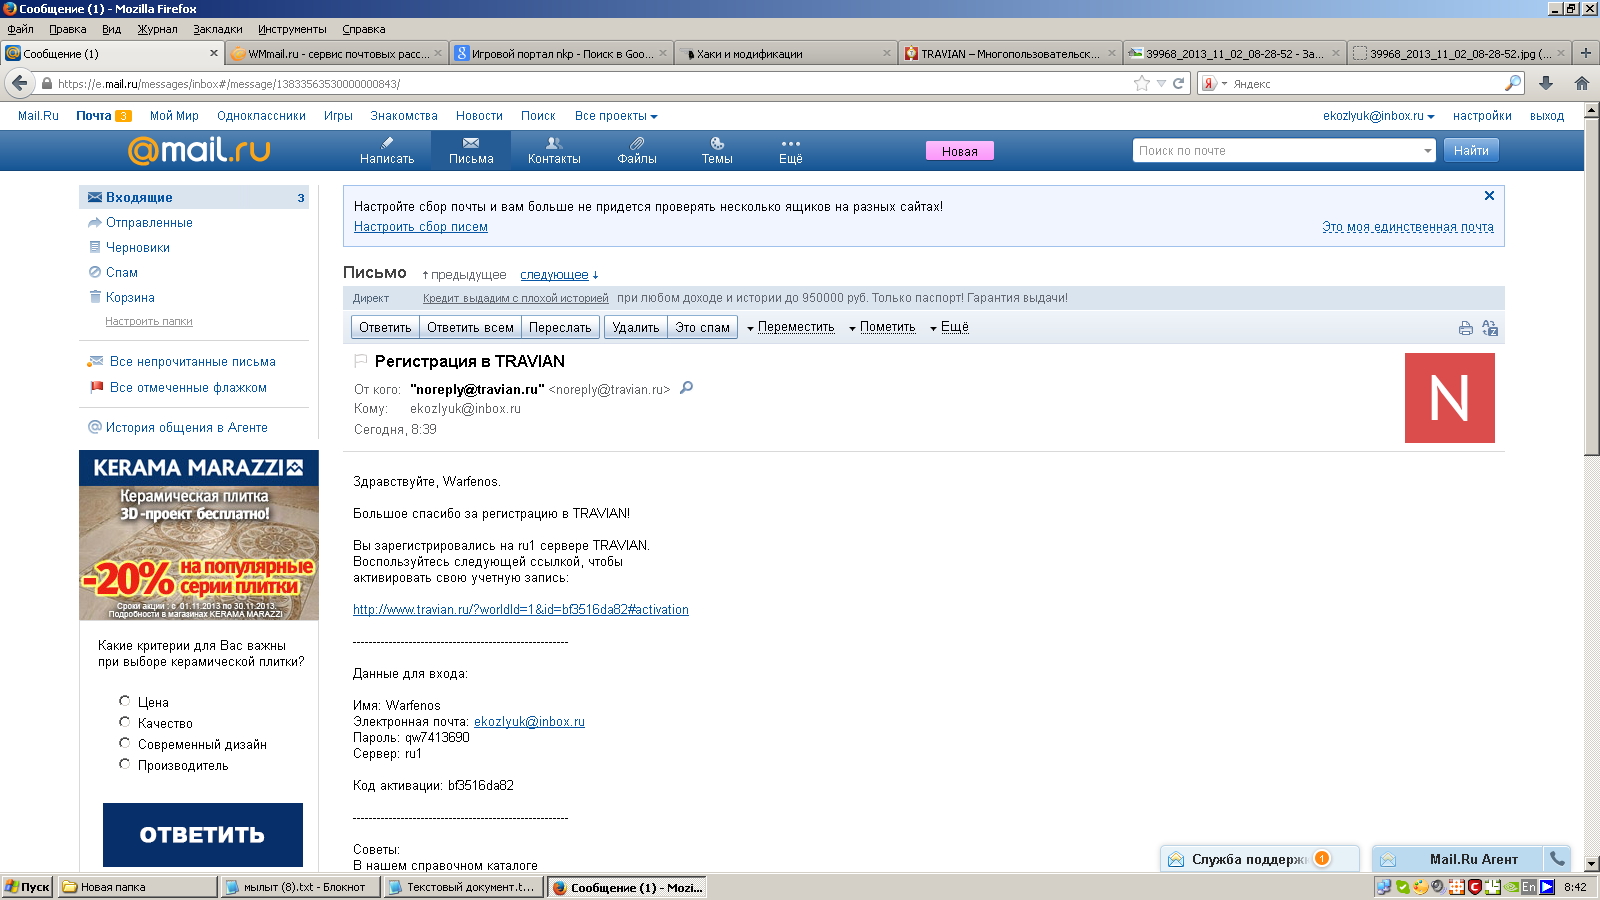Bookmark this page with the star icon

click(1142, 84)
